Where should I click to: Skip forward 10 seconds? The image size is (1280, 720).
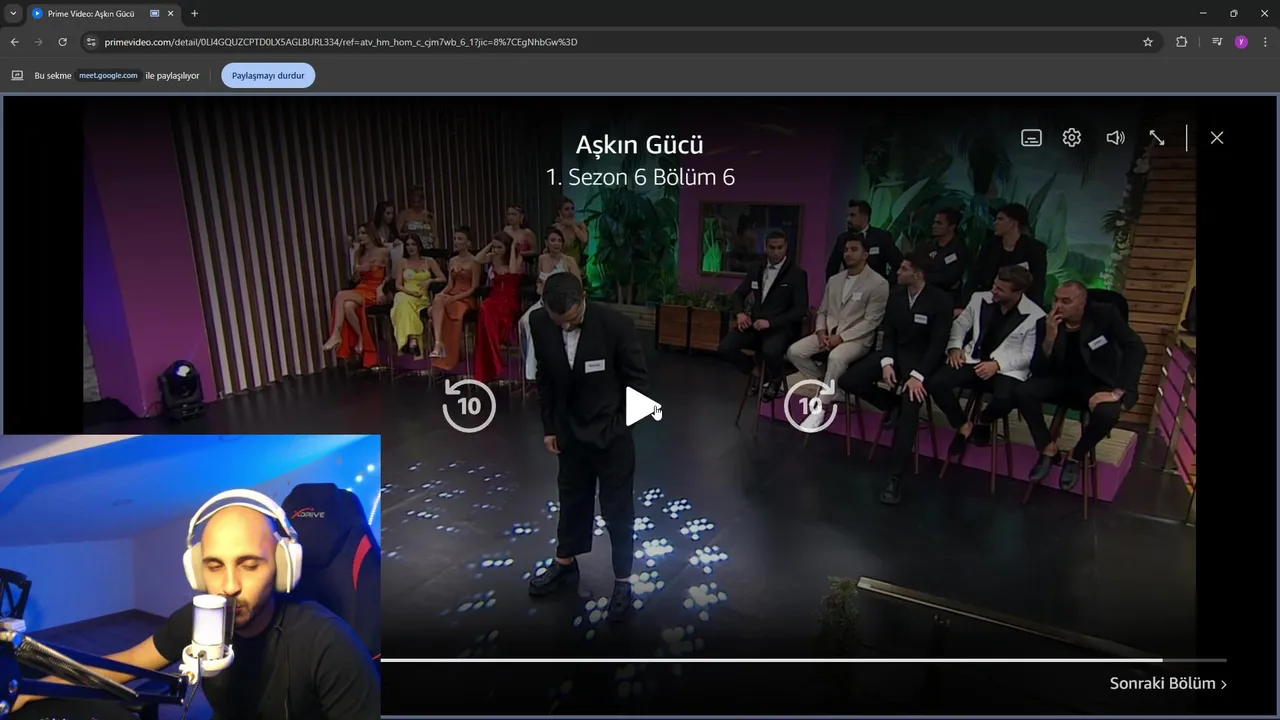tap(810, 405)
